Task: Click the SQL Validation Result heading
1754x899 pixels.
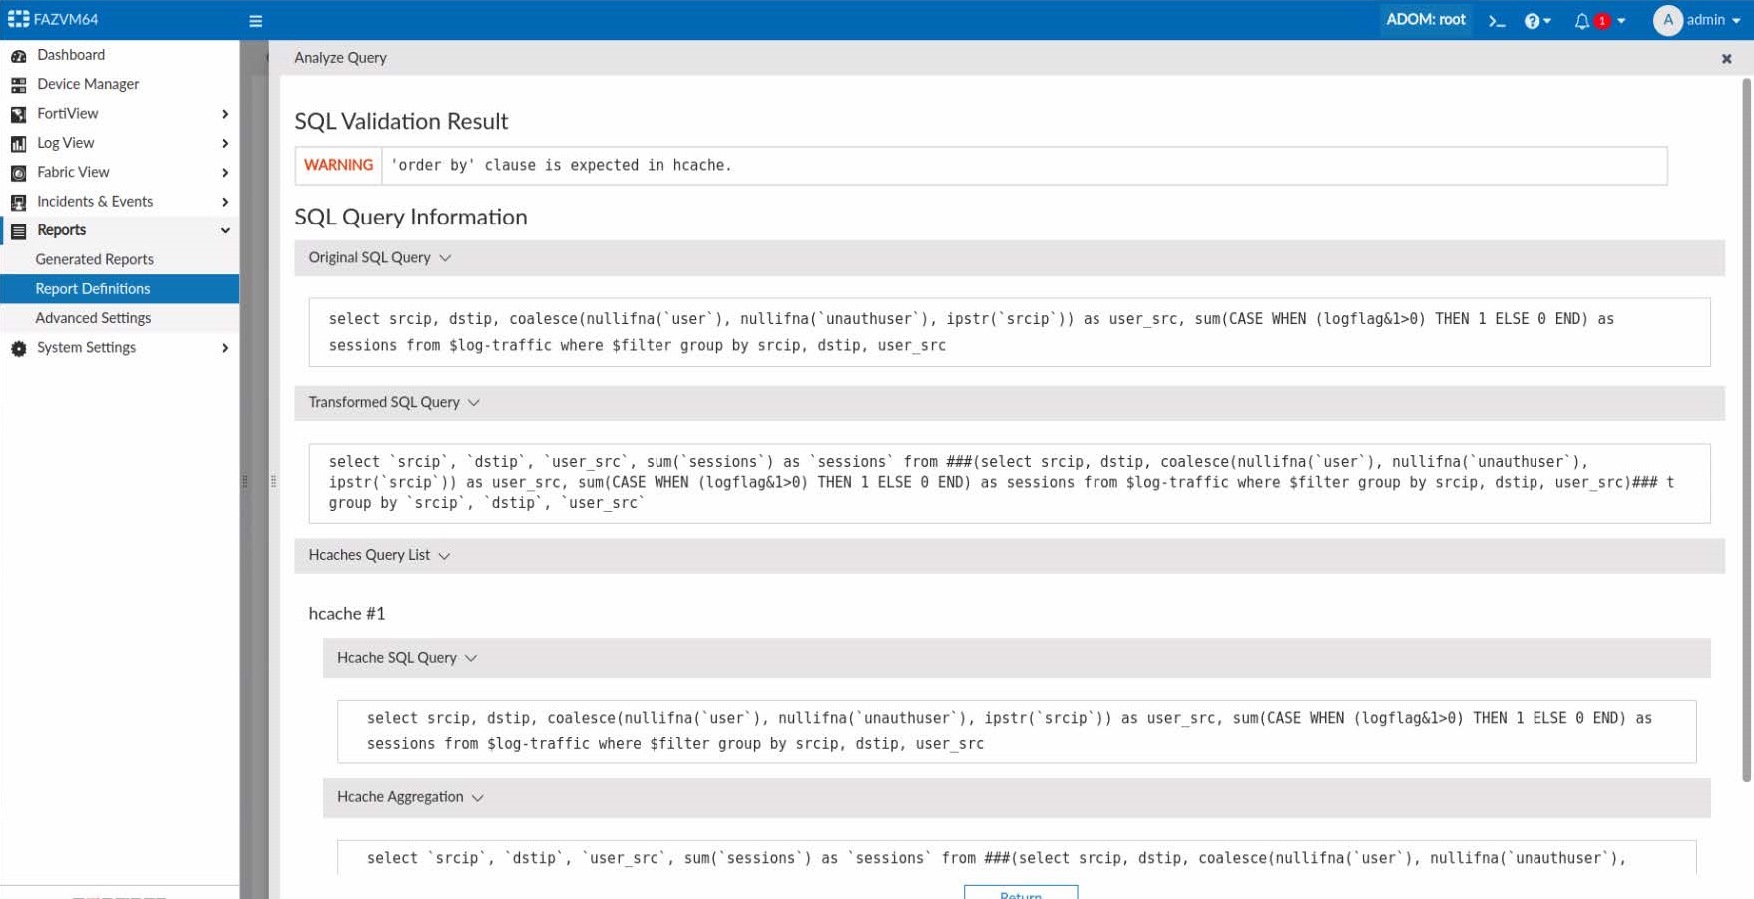Action: click(401, 122)
